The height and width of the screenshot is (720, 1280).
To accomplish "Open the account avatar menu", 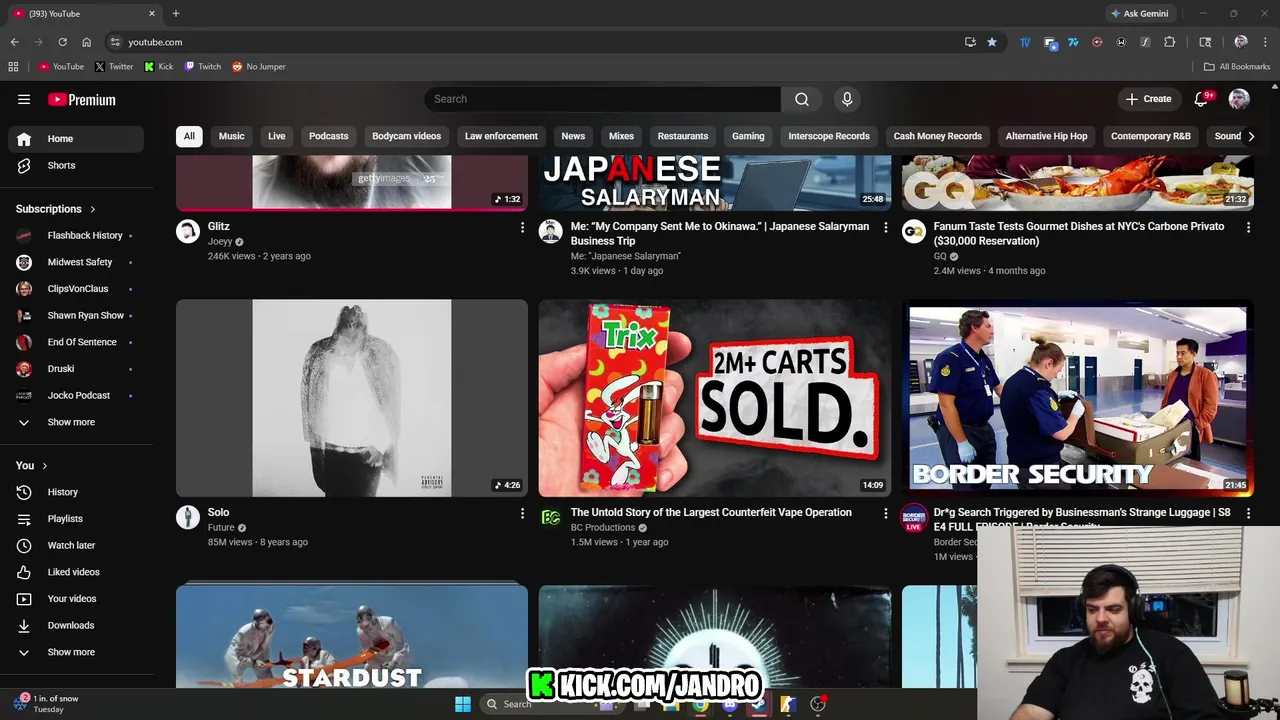I will coord(1239,99).
